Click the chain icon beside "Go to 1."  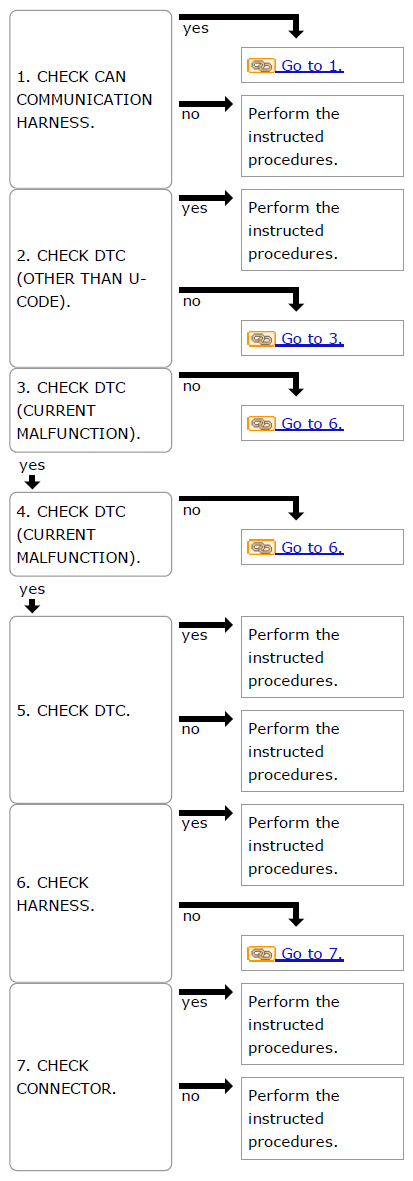[261, 66]
